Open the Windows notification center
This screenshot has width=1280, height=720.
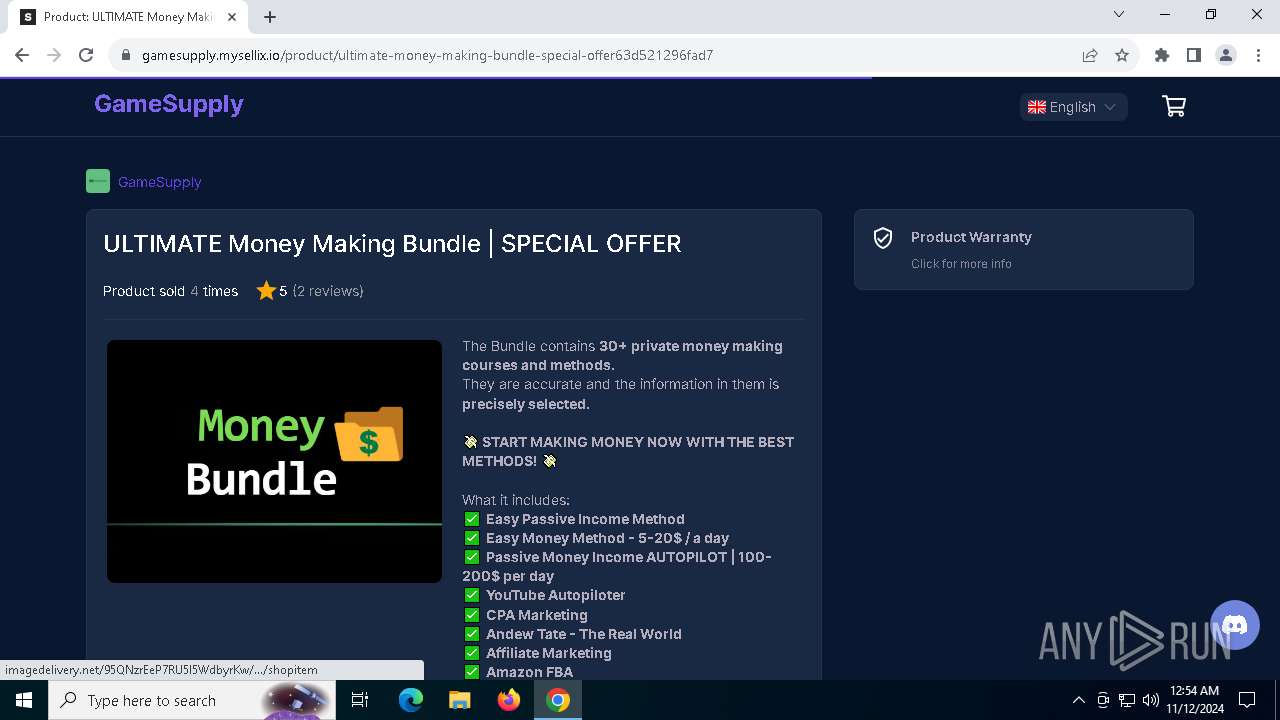(x=1247, y=700)
